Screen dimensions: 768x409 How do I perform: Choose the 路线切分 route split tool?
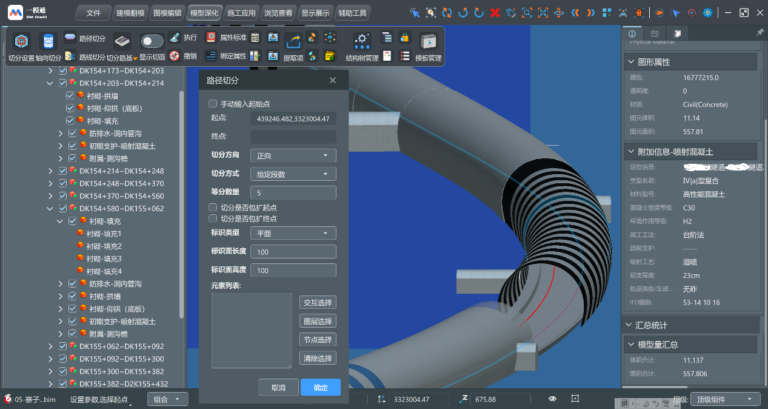[x=85, y=57]
